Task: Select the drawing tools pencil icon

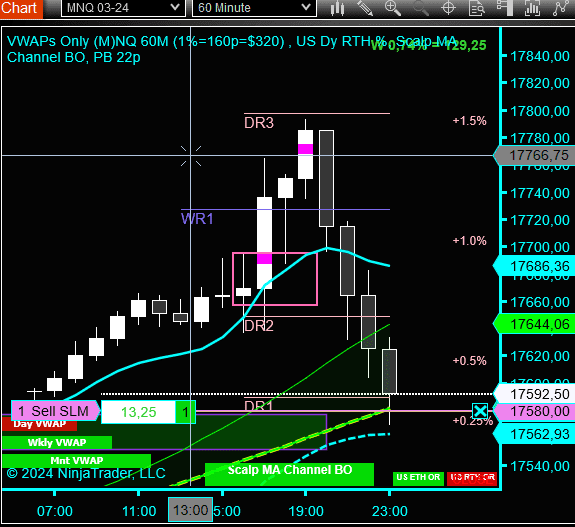Action: (365, 8)
